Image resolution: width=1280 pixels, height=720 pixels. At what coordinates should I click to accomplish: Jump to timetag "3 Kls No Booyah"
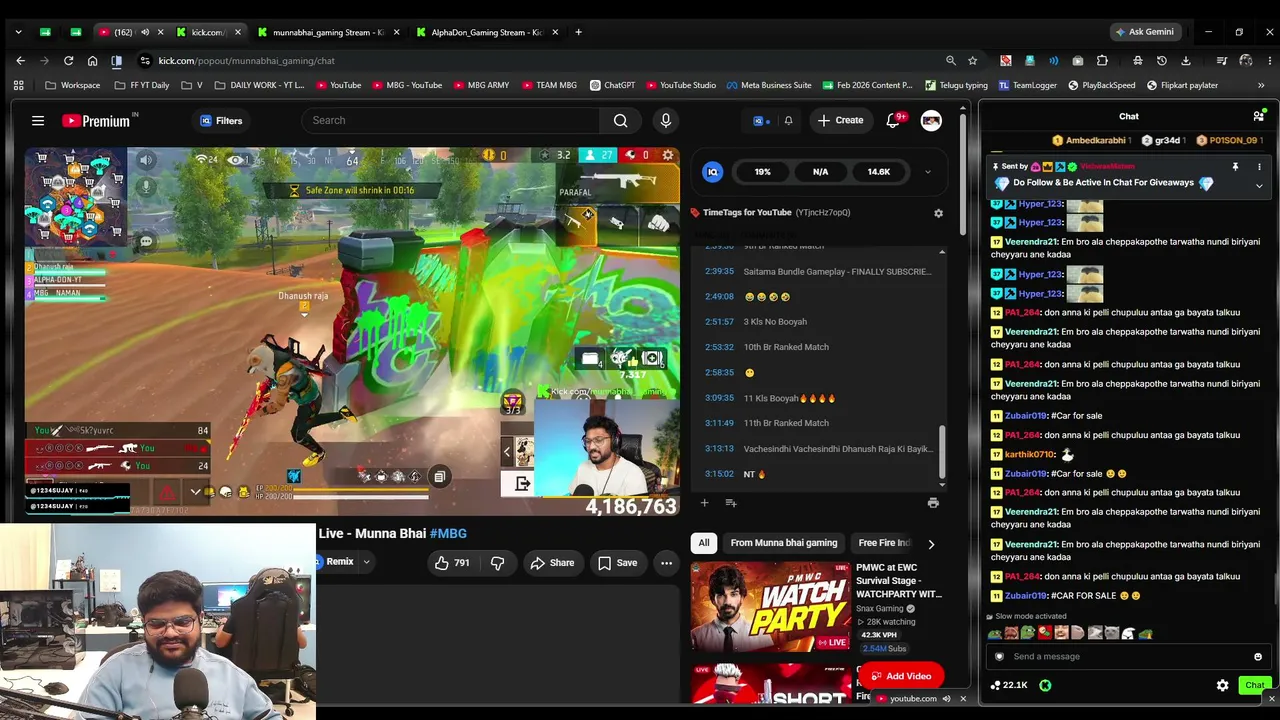(775, 322)
